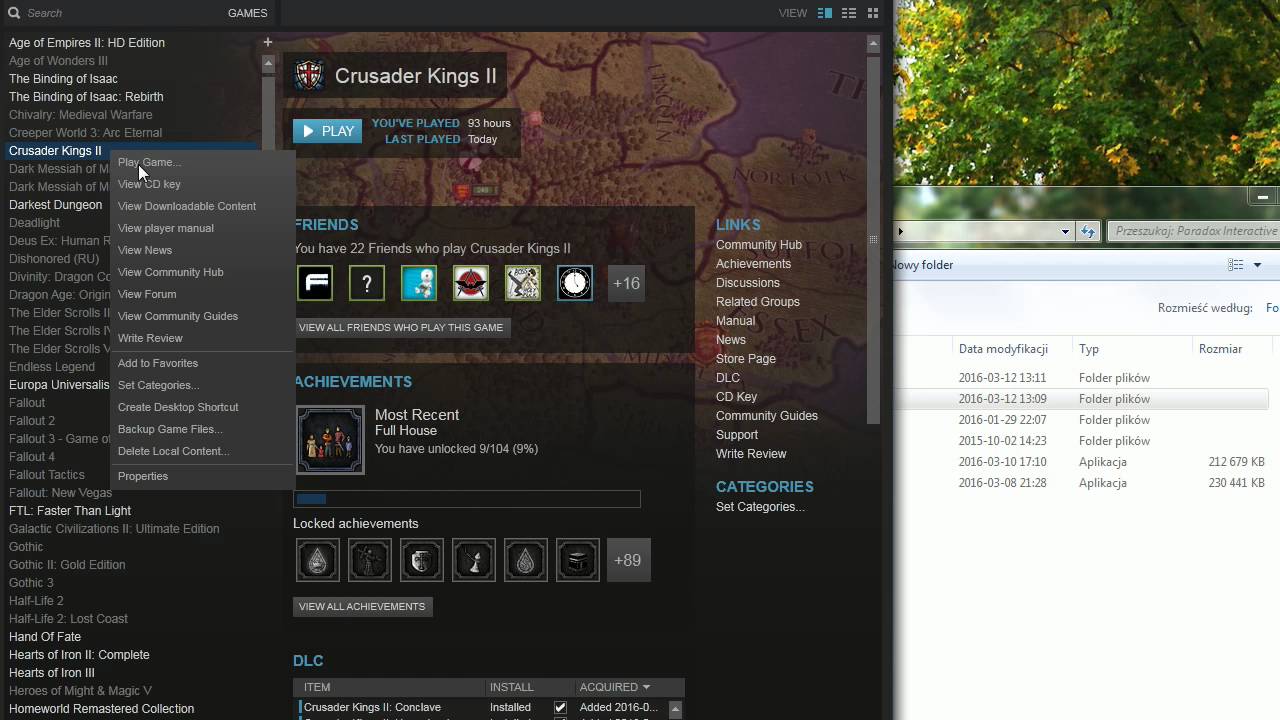Viewport: 1280px width, 720px height.
Task: Click Nowy folder in Explorer toolbar
Action: coord(923,265)
